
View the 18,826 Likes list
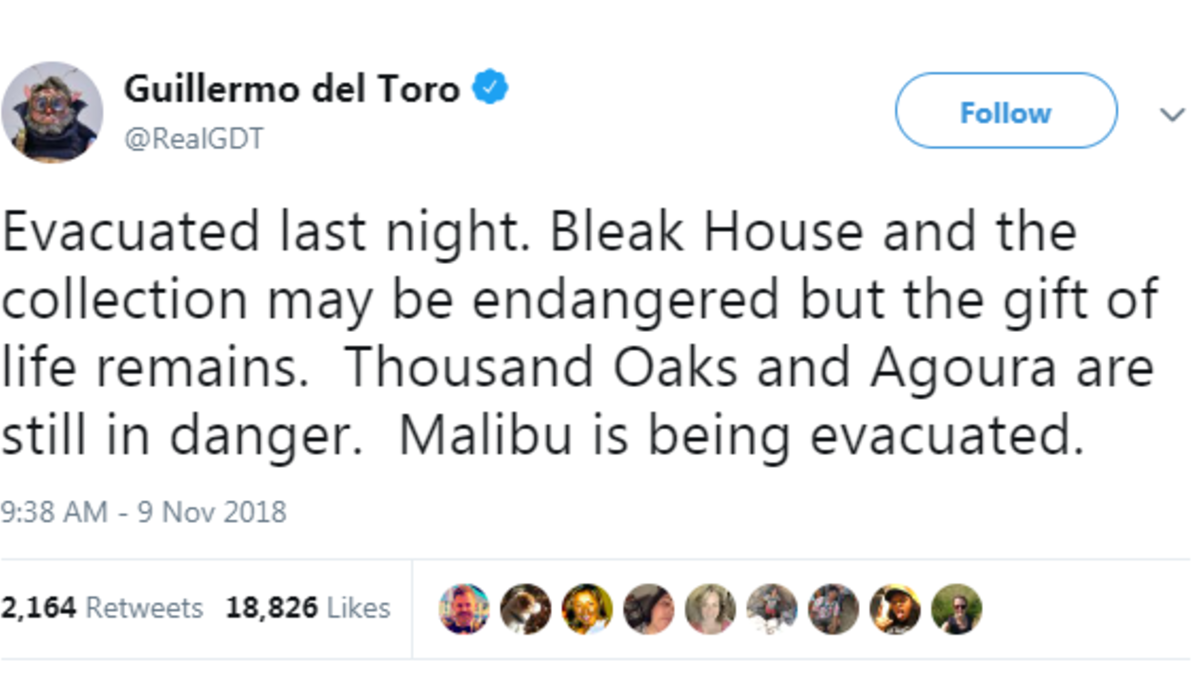308,608
